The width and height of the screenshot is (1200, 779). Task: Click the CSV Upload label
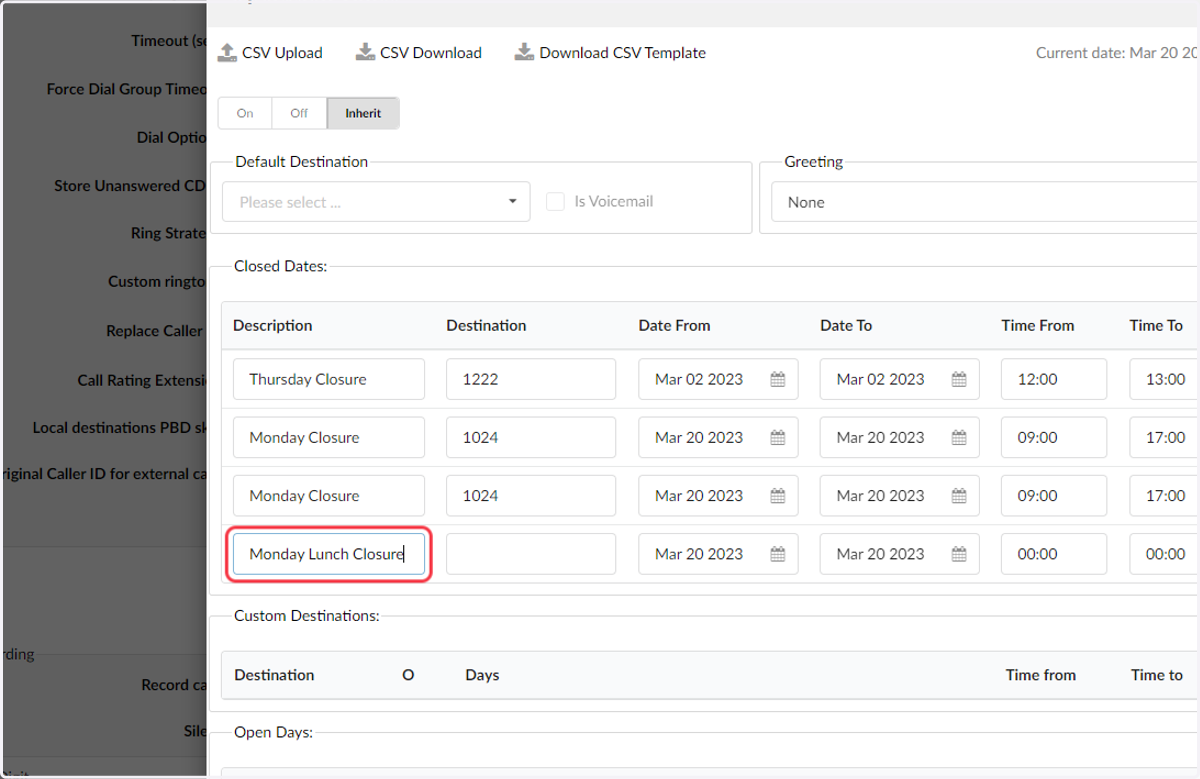pyautogui.click(x=282, y=53)
